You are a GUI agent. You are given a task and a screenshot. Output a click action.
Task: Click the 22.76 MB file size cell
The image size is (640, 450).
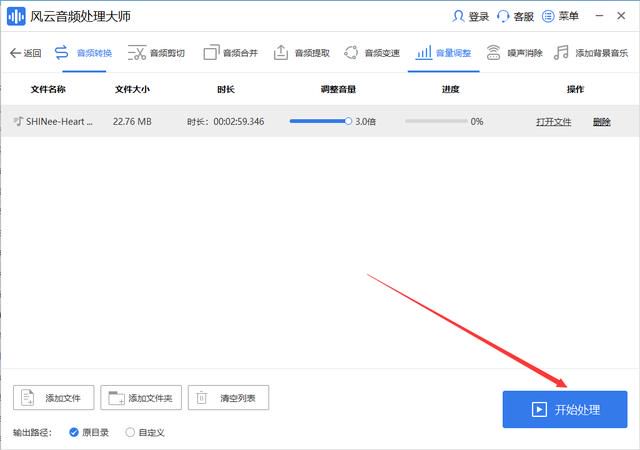tap(132, 121)
